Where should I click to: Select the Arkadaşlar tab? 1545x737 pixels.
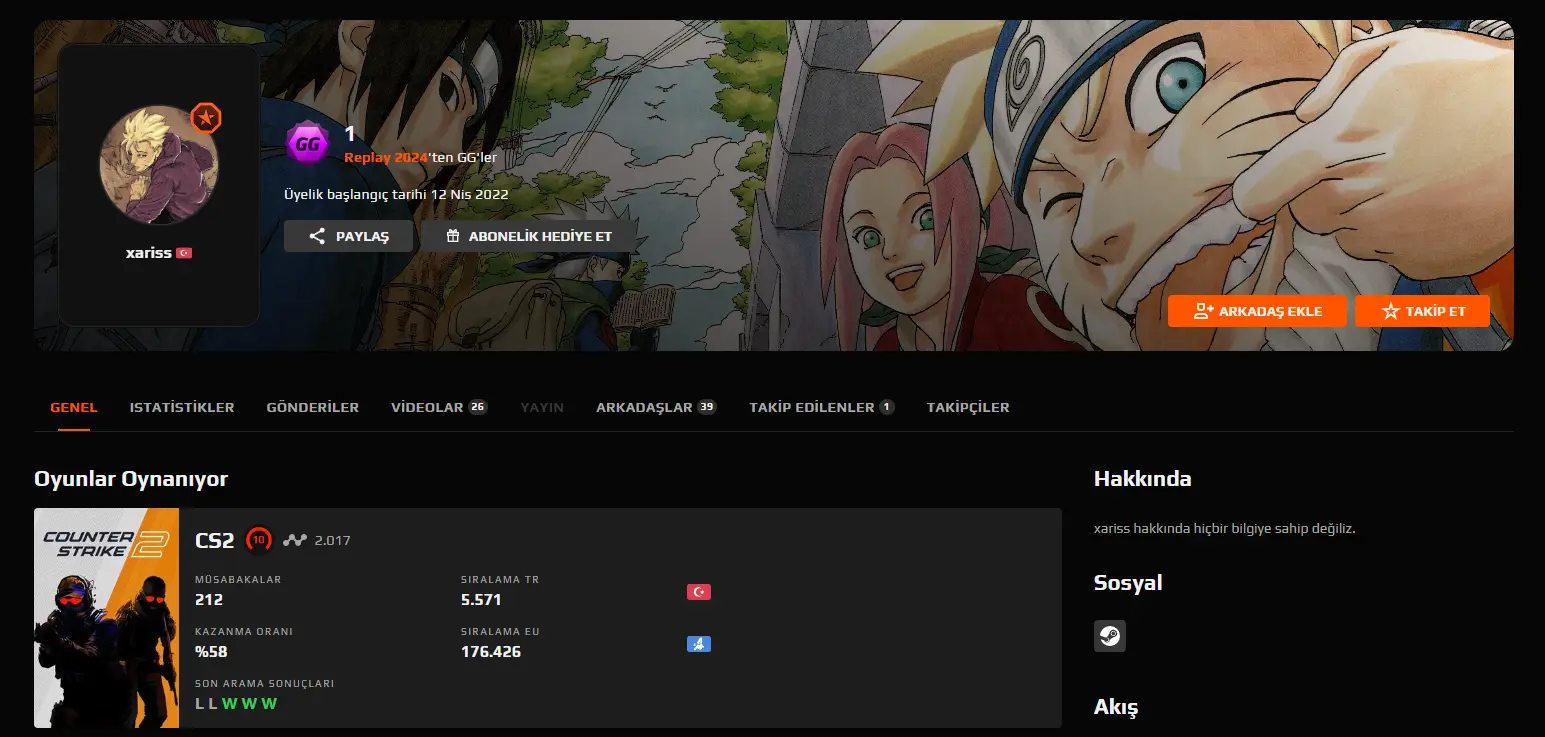pos(656,408)
